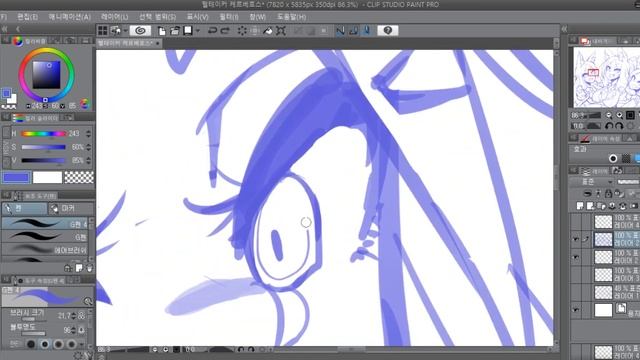Rotate canvas right in Navigator
Screen dimensions: 640x360
pyautogui.click(x=619, y=126)
